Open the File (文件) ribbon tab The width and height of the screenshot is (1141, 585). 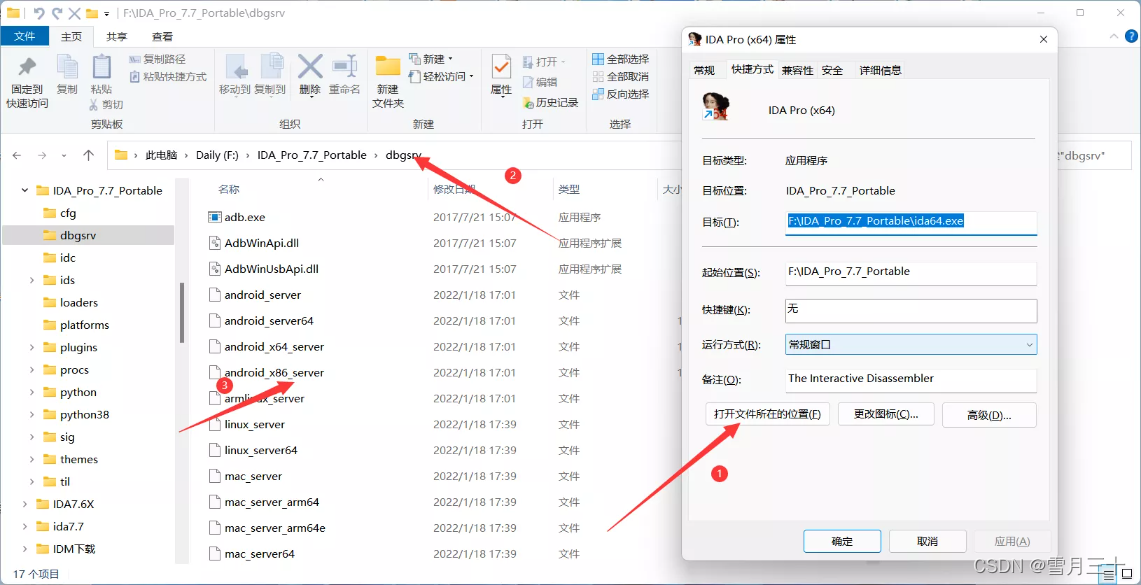[x=25, y=36]
